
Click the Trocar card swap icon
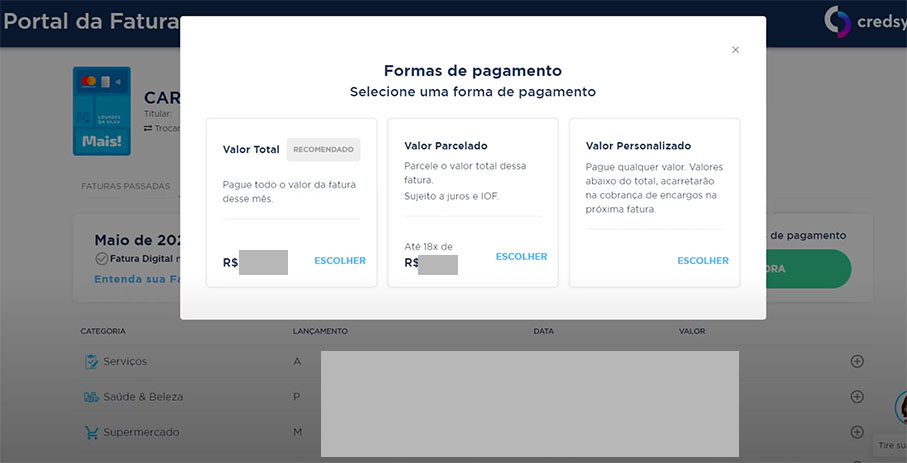pos(148,128)
